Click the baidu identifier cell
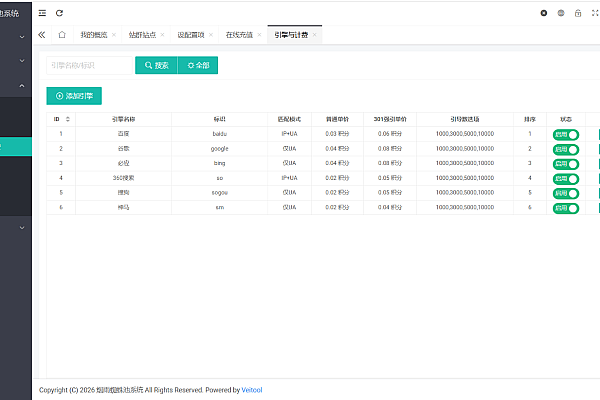 pyautogui.click(x=220, y=134)
